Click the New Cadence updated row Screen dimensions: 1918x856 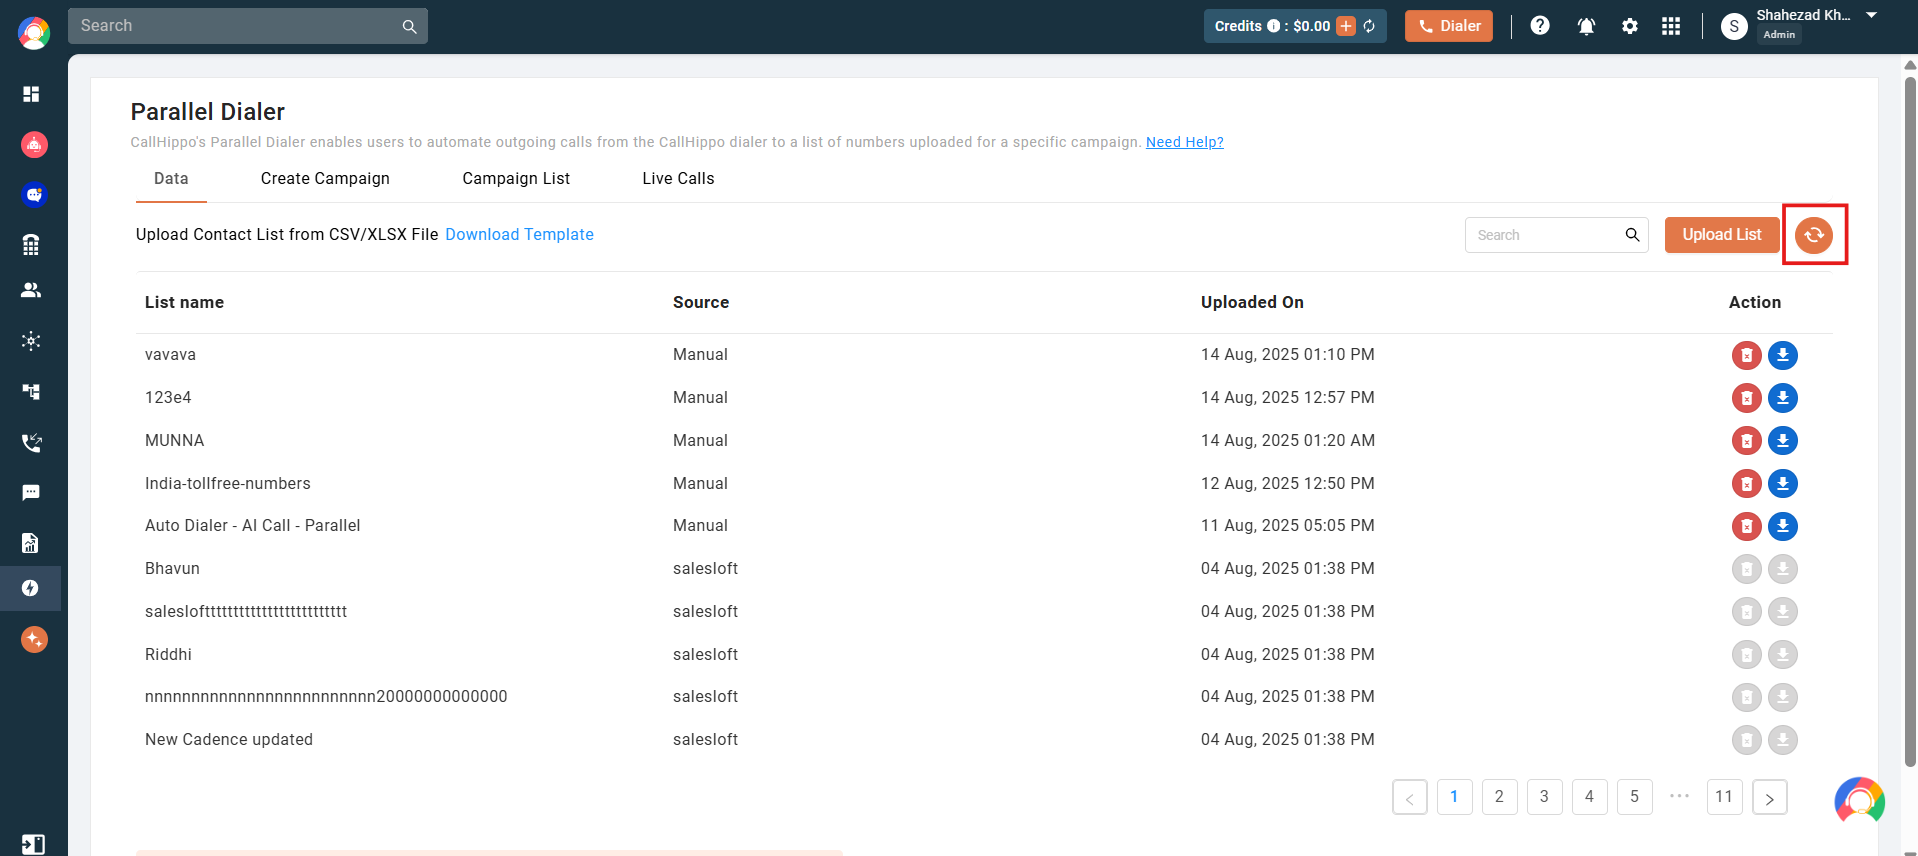point(984,740)
